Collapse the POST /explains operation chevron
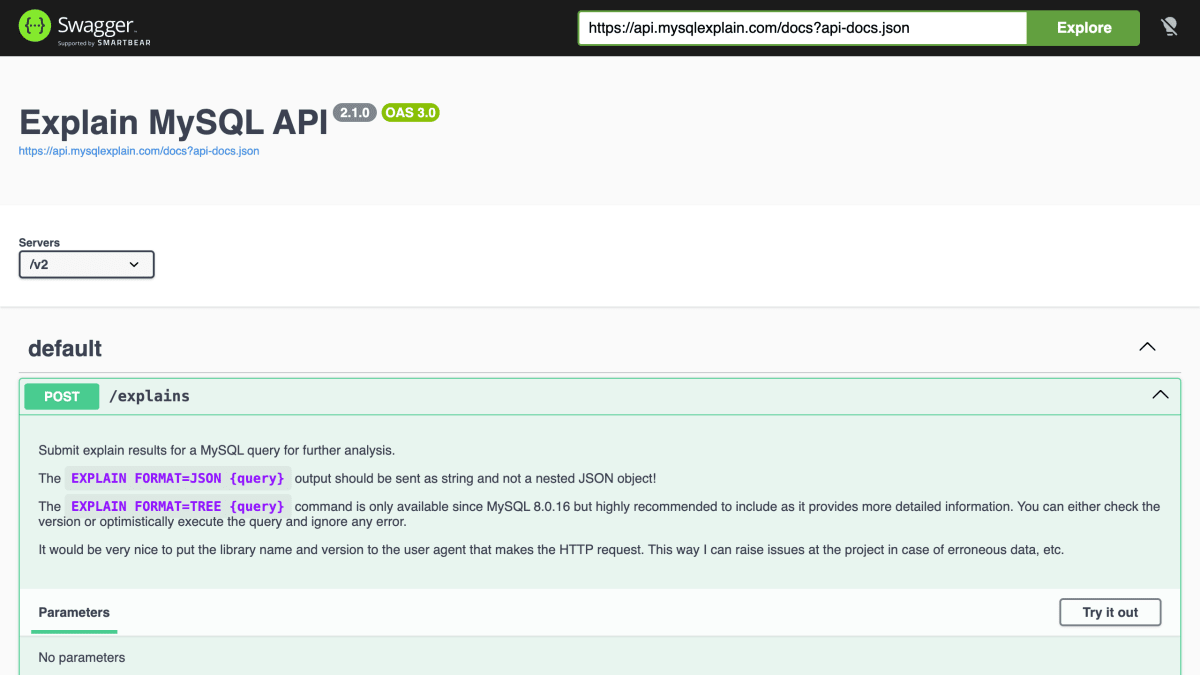The width and height of the screenshot is (1200, 675). point(1160,395)
